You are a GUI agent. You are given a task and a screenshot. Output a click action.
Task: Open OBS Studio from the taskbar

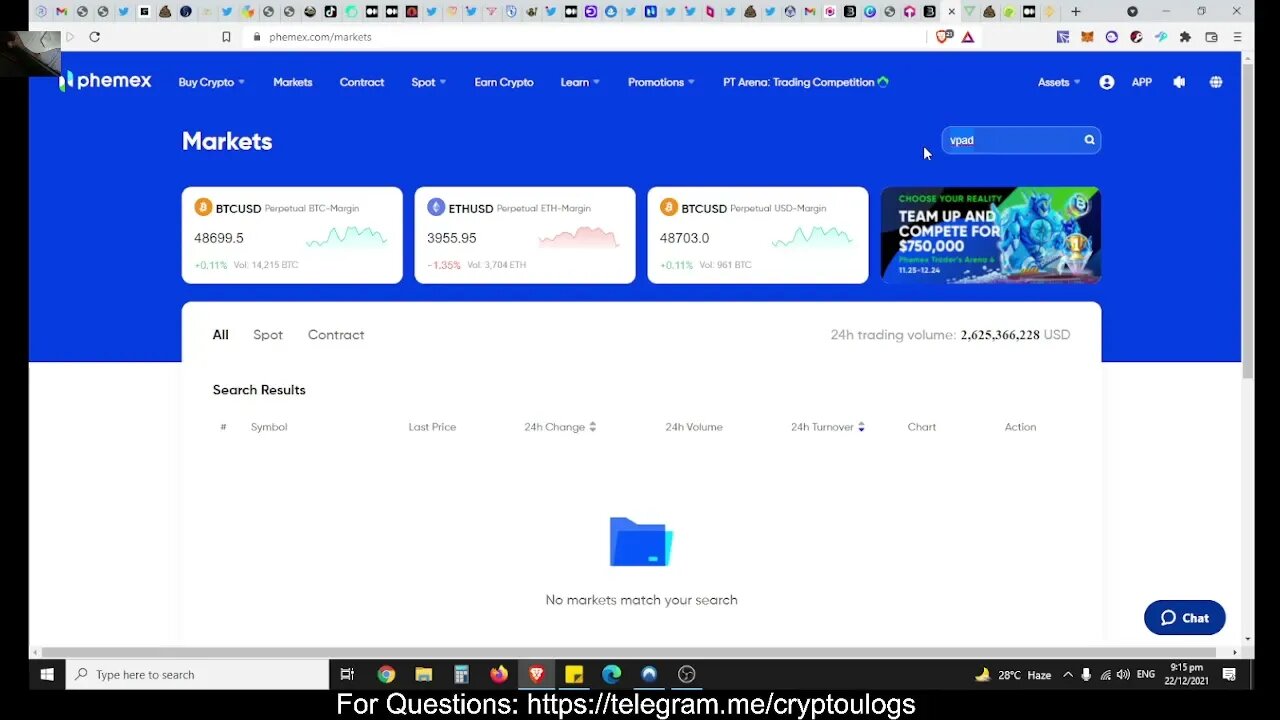click(x=686, y=675)
